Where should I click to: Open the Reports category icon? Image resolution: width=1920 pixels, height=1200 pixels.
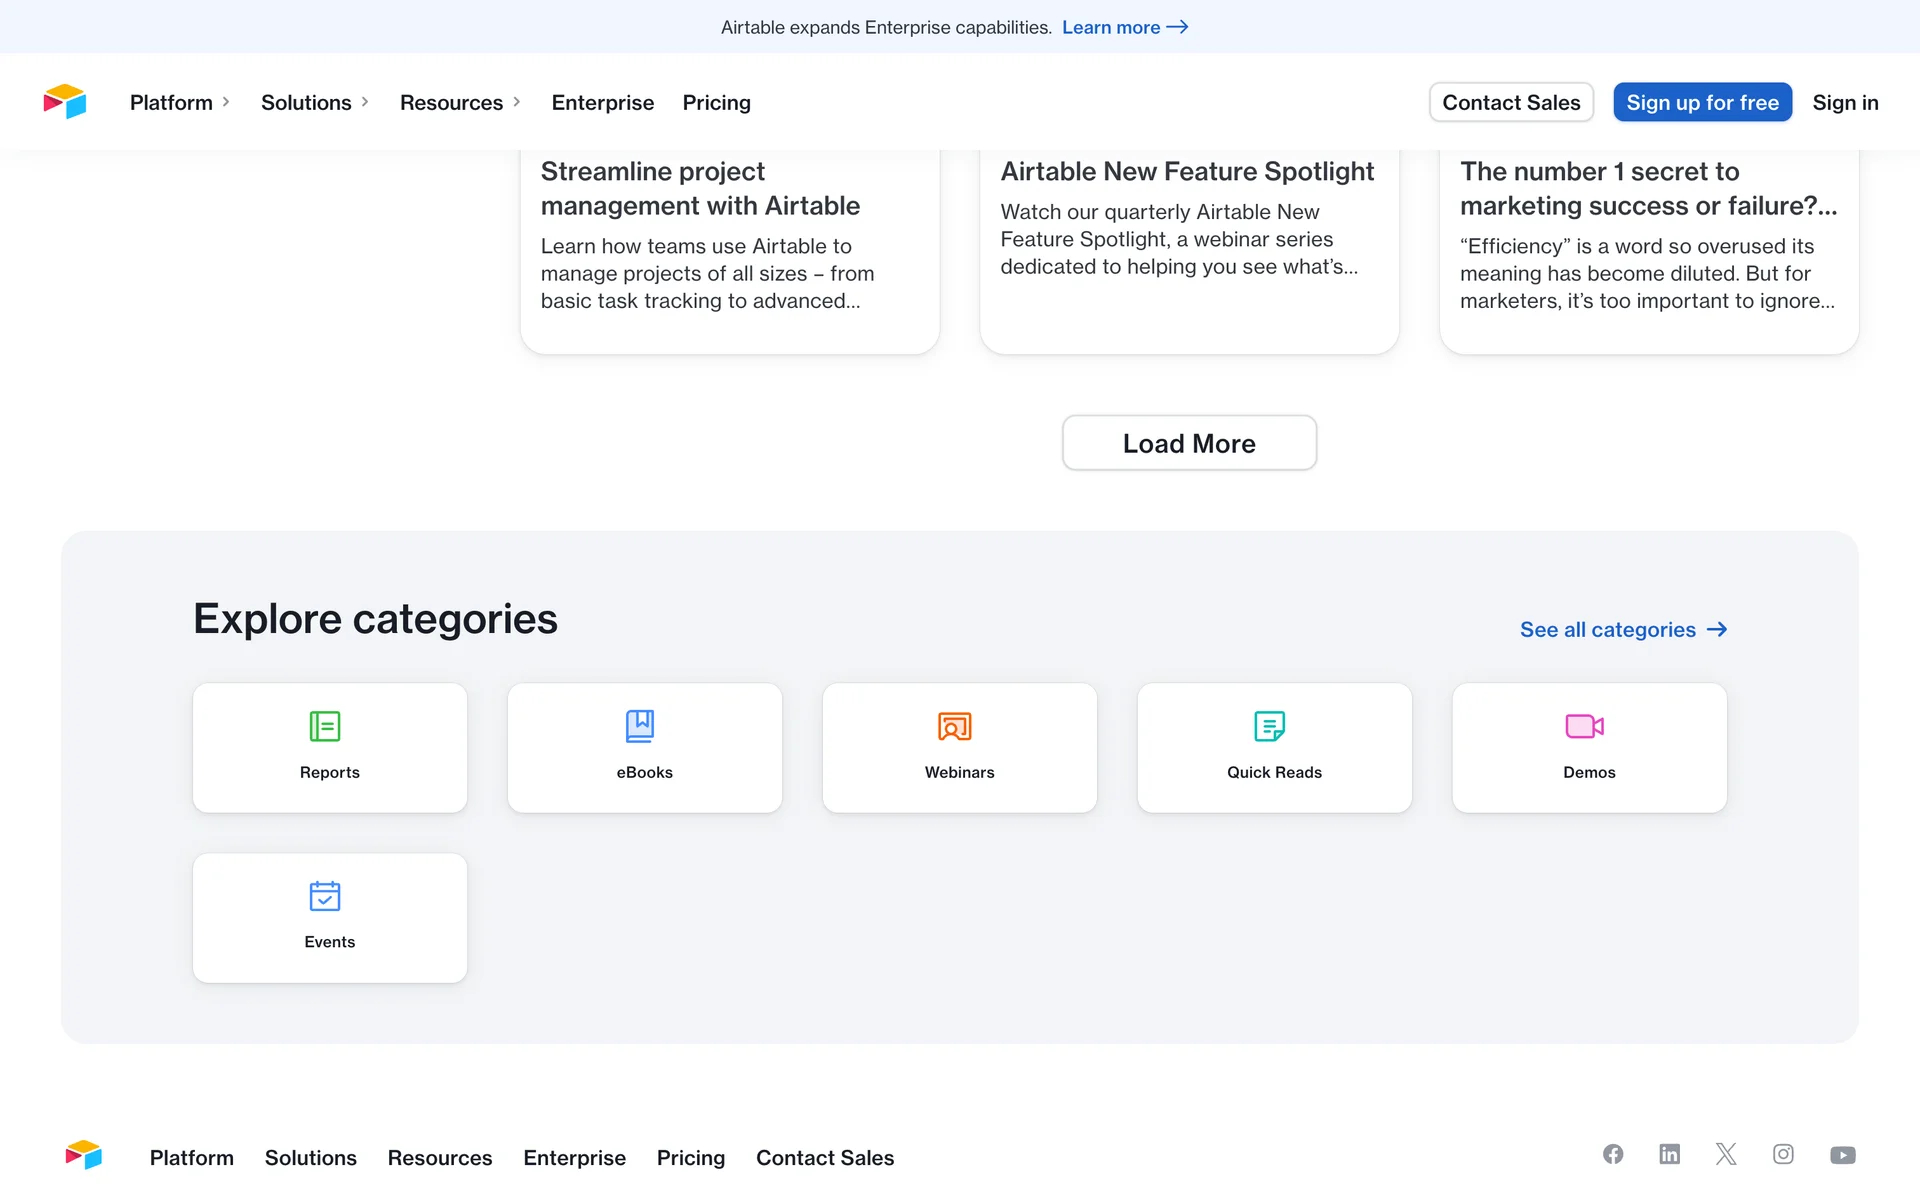click(x=325, y=726)
